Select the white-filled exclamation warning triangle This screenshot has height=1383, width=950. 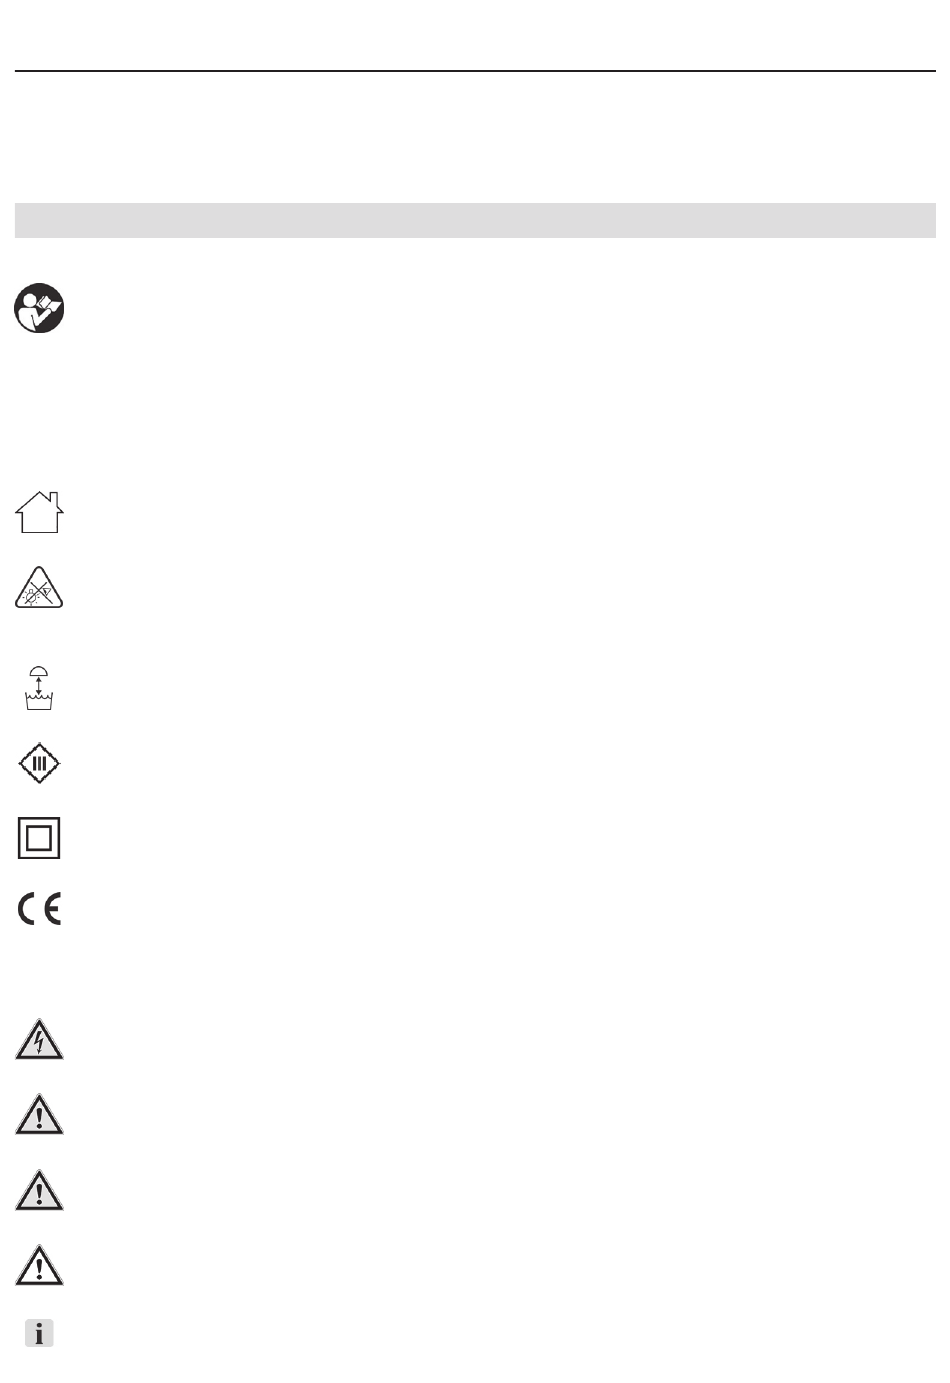coord(39,1265)
